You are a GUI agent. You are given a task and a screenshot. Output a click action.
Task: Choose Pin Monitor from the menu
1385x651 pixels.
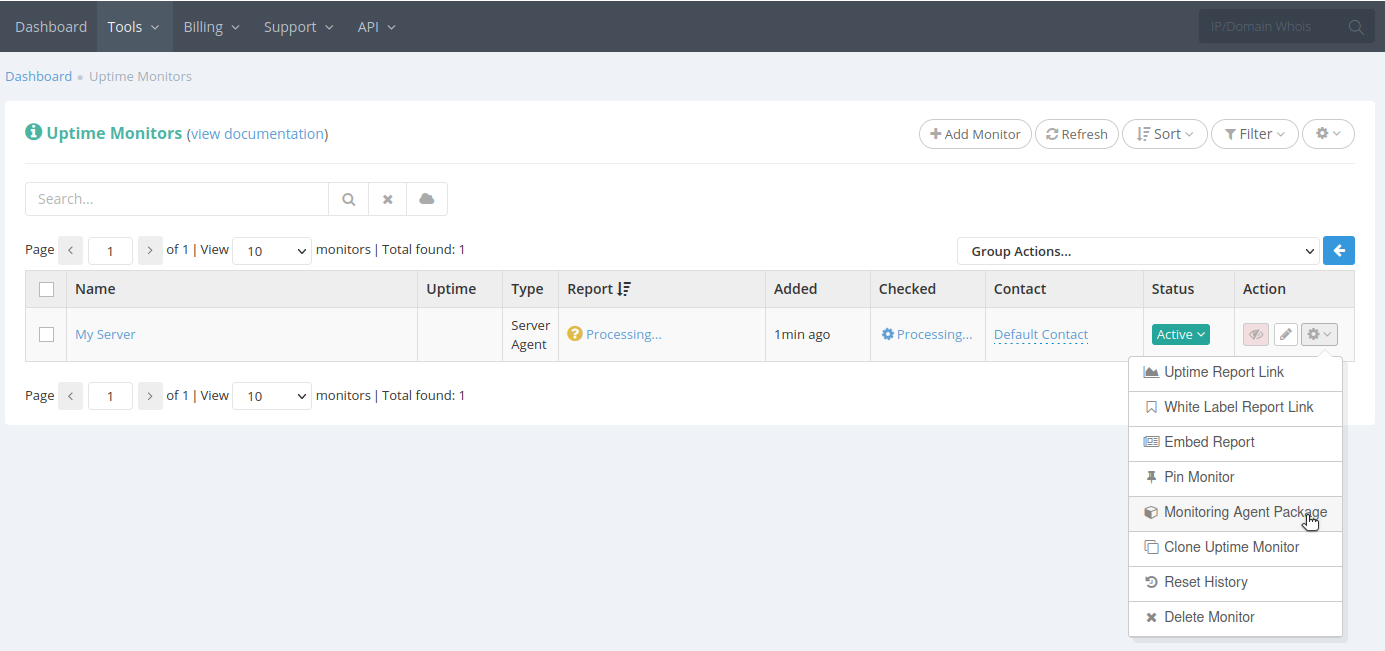(x=1235, y=478)
